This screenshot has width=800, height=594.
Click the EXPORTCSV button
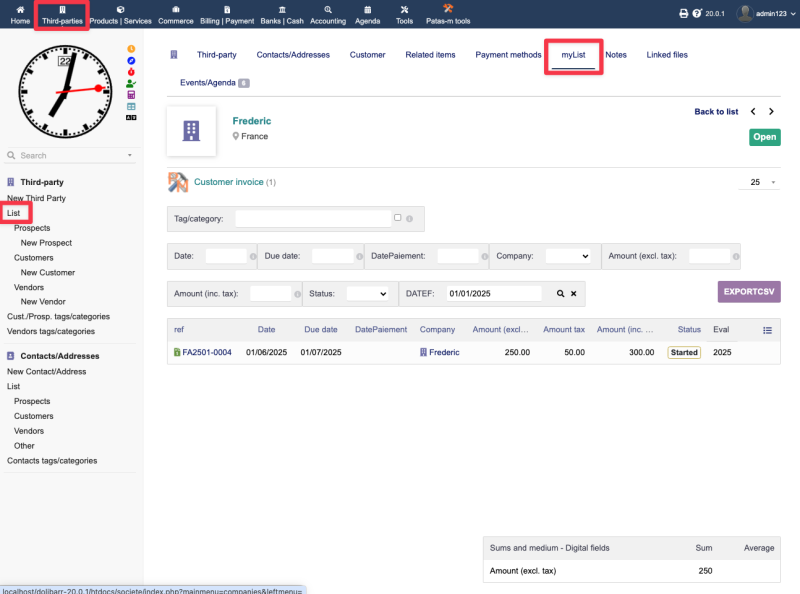(748, 292)
